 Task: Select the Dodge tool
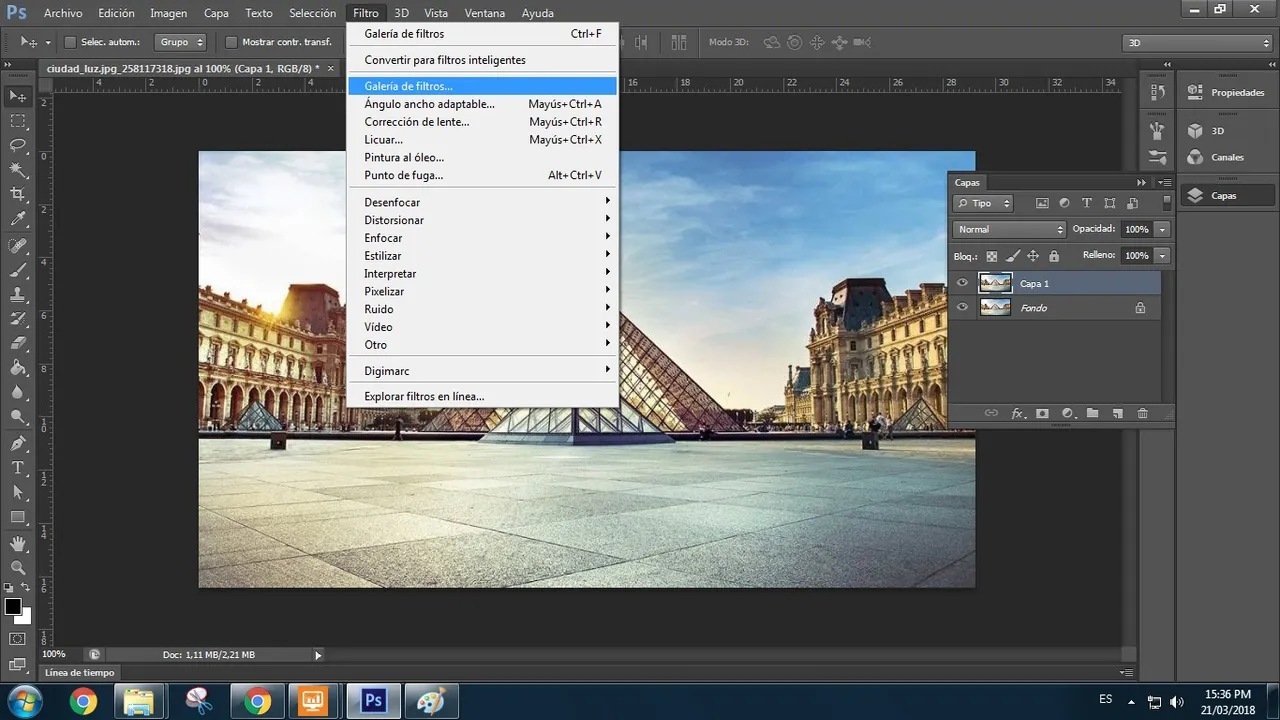tap(18, 418)
